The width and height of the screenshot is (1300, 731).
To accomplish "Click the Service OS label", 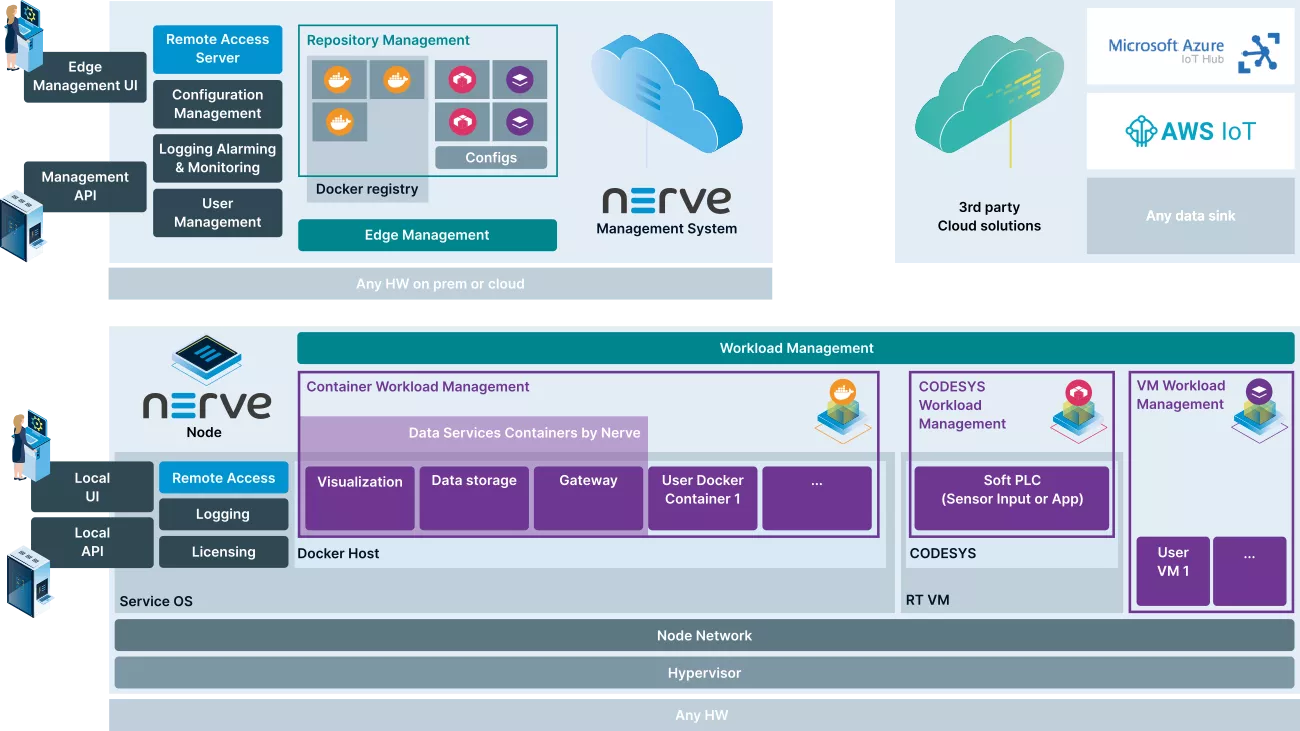I will point(156,601).
